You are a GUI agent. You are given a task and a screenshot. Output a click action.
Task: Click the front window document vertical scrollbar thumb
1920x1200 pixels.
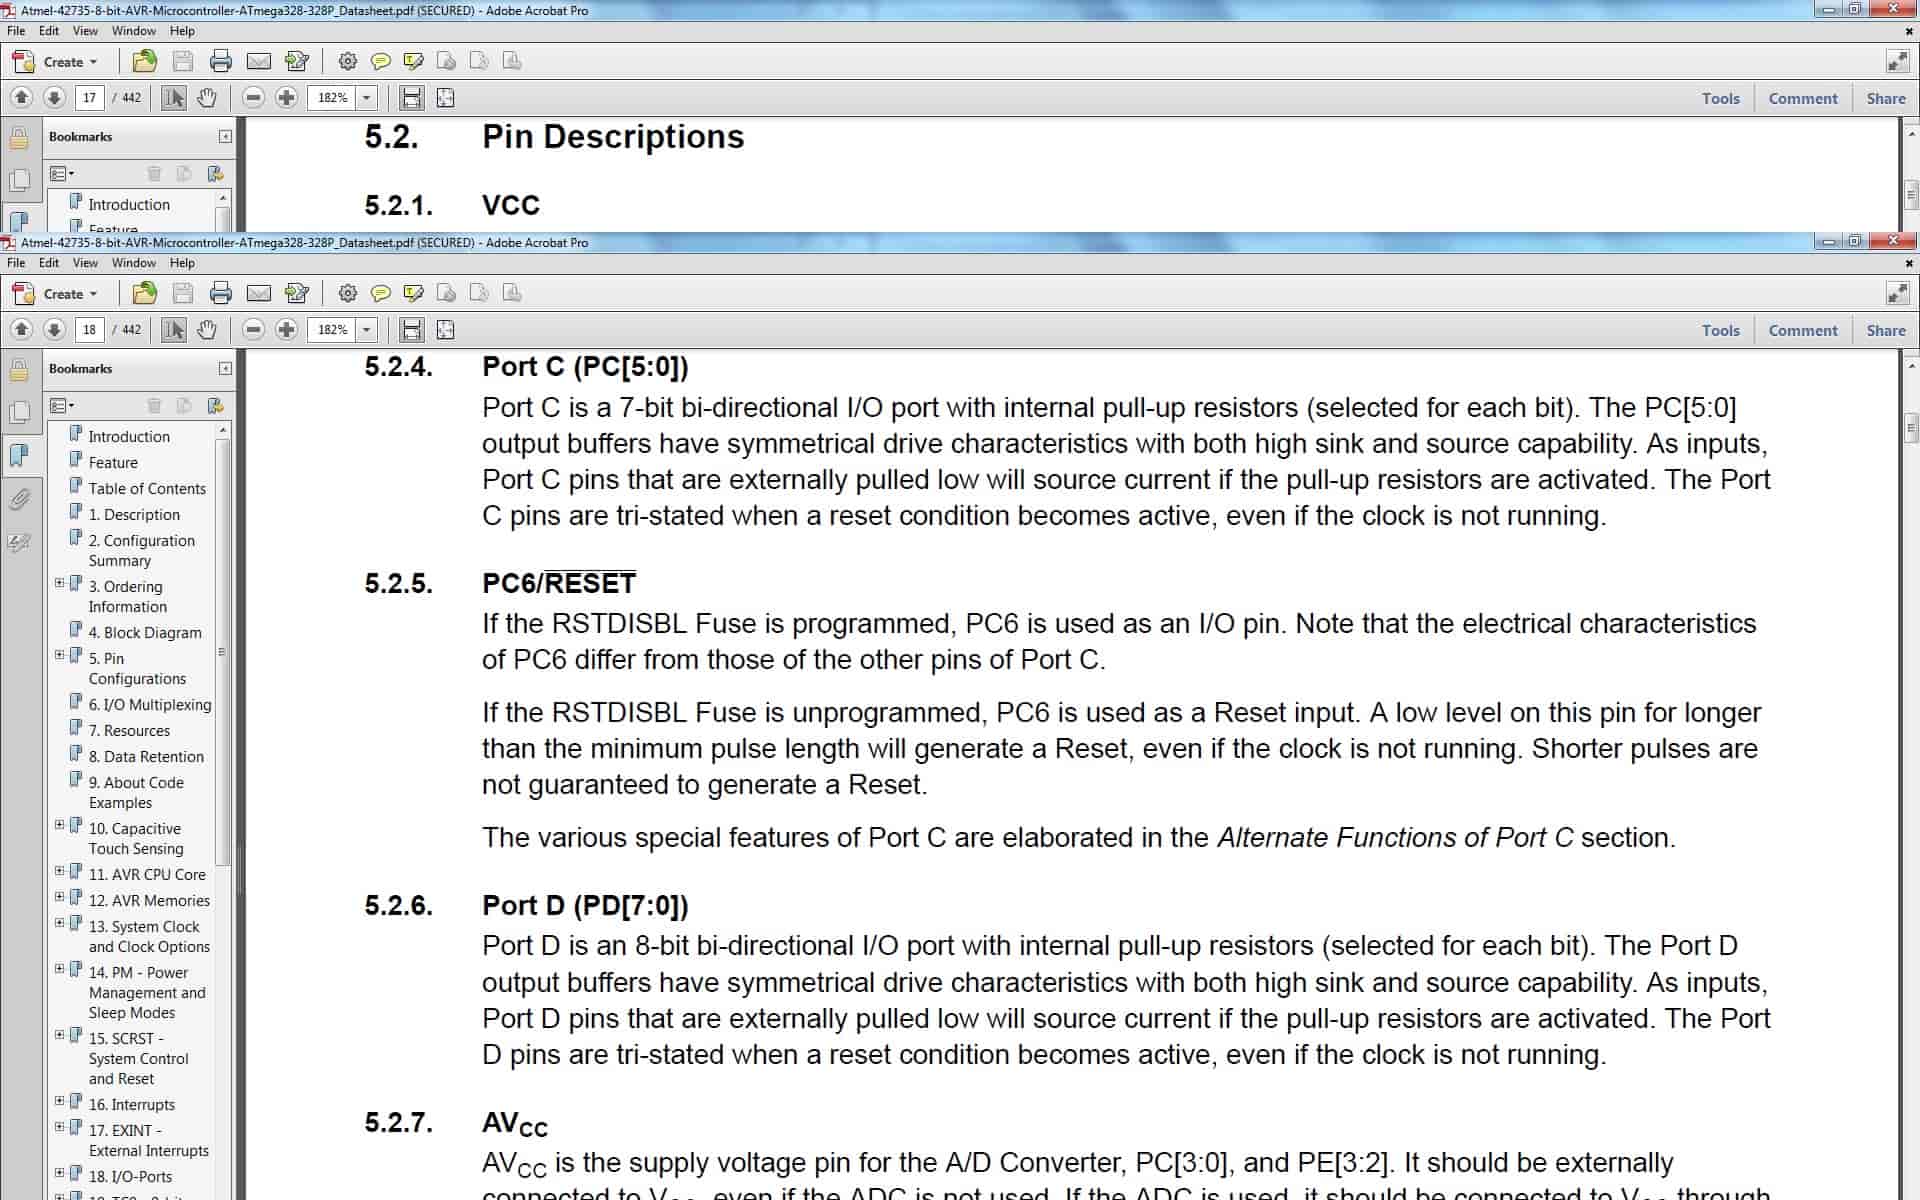pos(1911,427)
